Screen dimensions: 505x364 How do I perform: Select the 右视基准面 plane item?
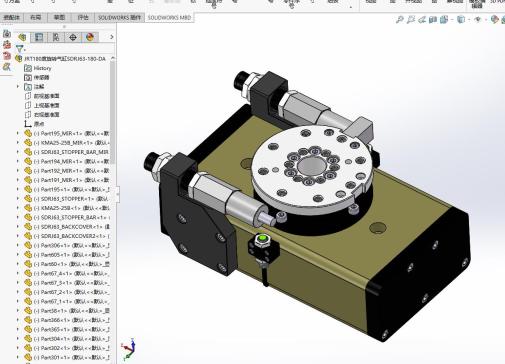pos(46,115)
